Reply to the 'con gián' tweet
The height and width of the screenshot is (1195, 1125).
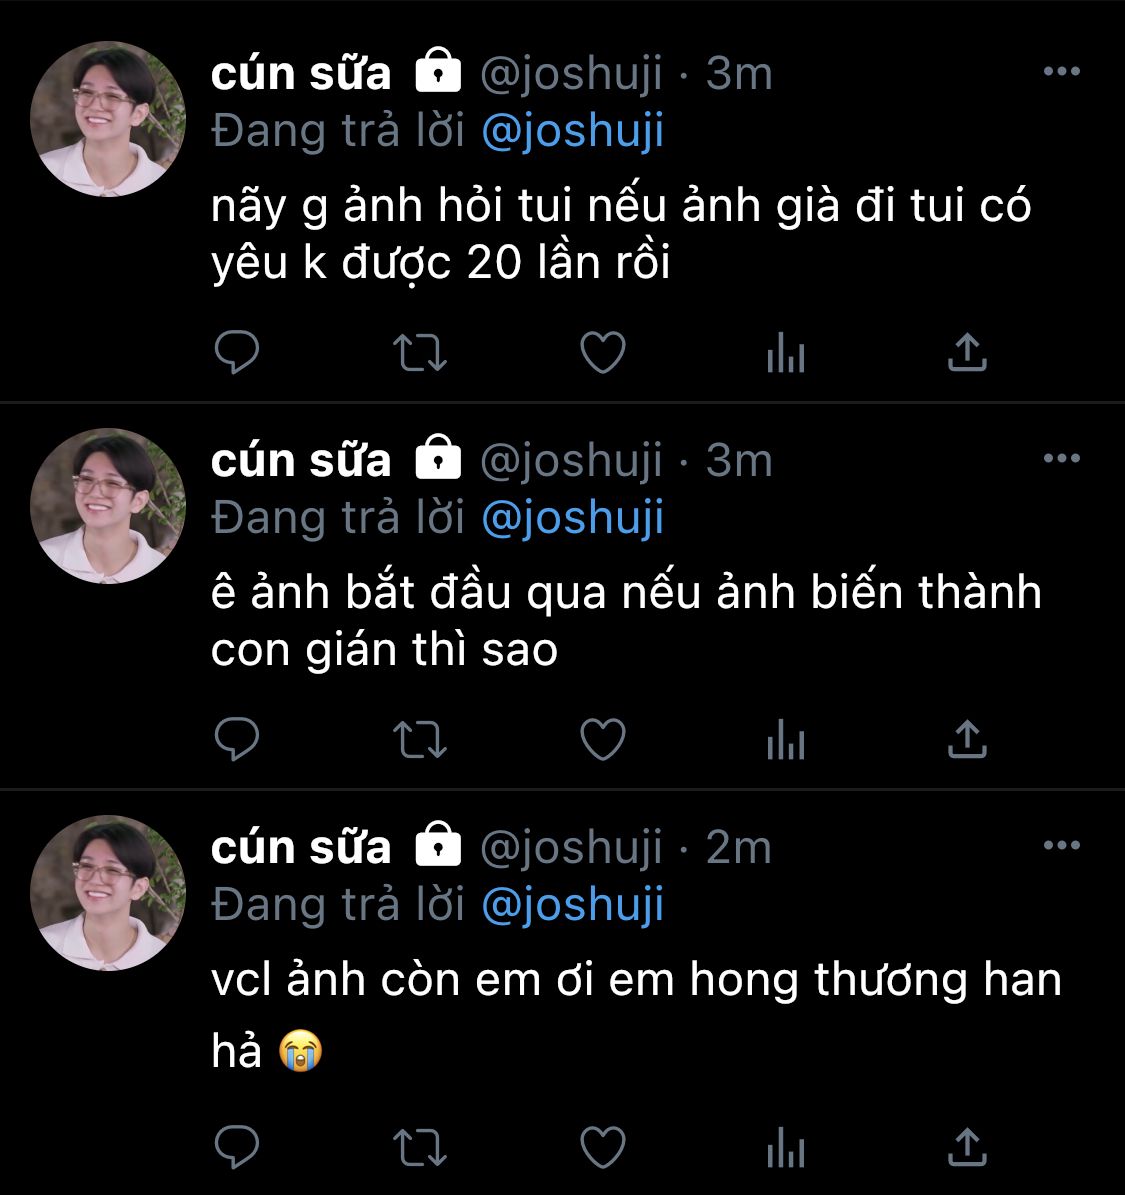[237, 738]
